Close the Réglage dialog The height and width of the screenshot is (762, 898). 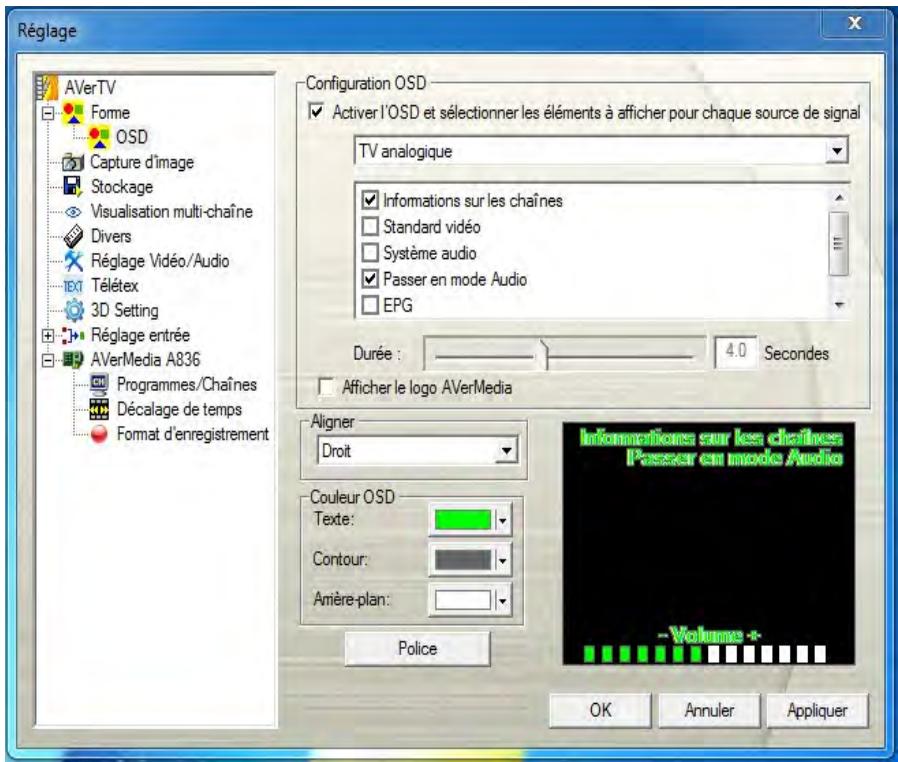[854, 23]
